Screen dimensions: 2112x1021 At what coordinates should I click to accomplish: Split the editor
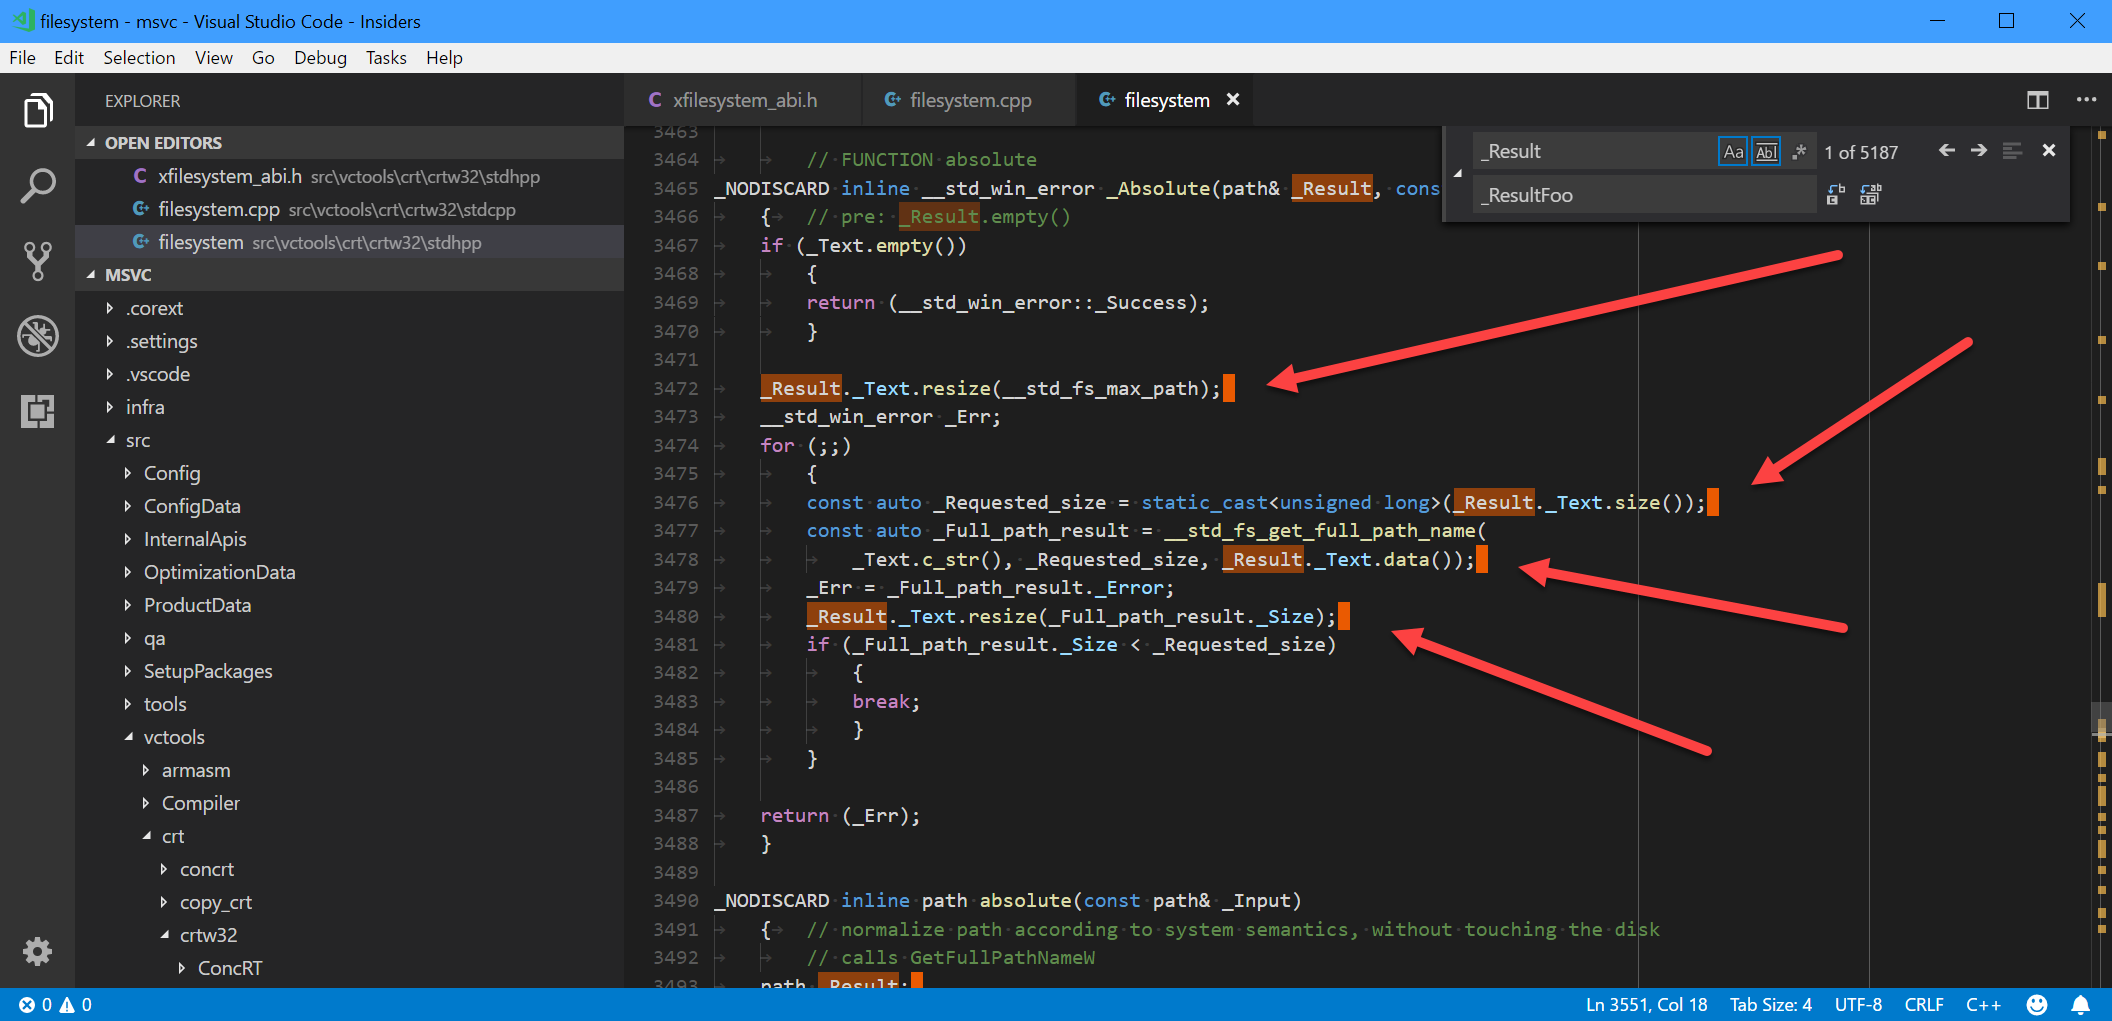[2037, 100]
